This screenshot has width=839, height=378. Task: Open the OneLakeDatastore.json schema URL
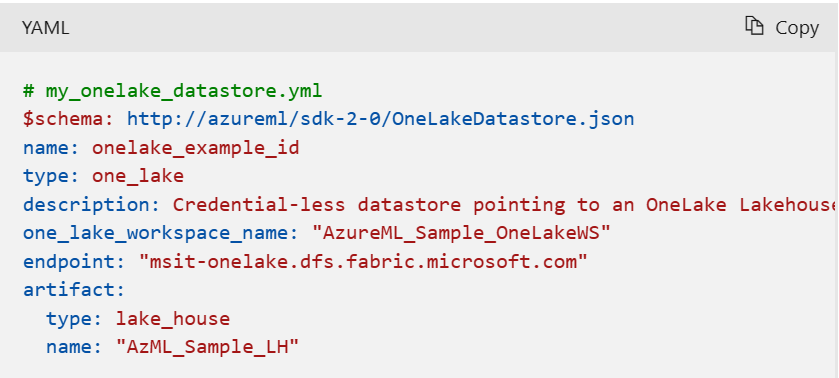[x=380, y=119]
